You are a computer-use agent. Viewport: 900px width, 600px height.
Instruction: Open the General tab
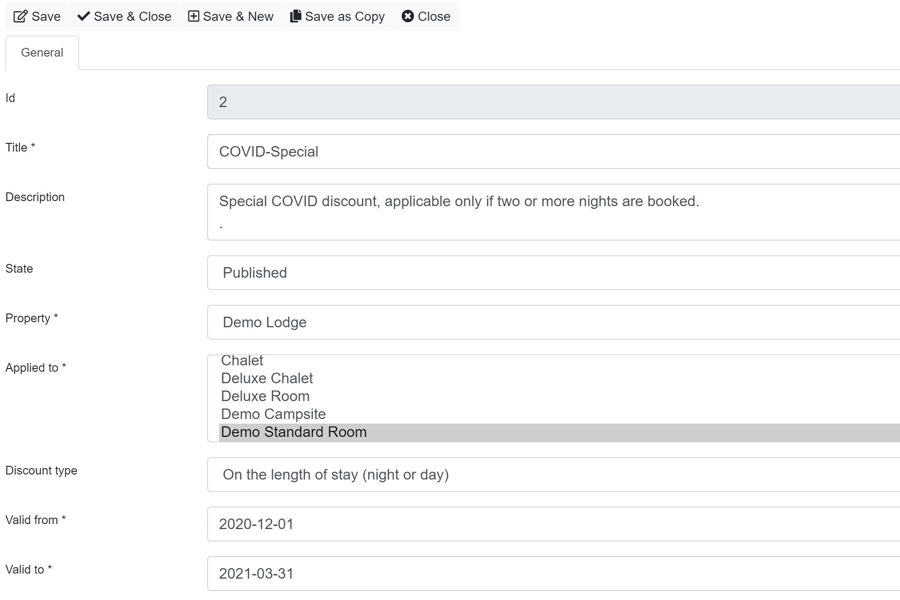pos(42,53)
